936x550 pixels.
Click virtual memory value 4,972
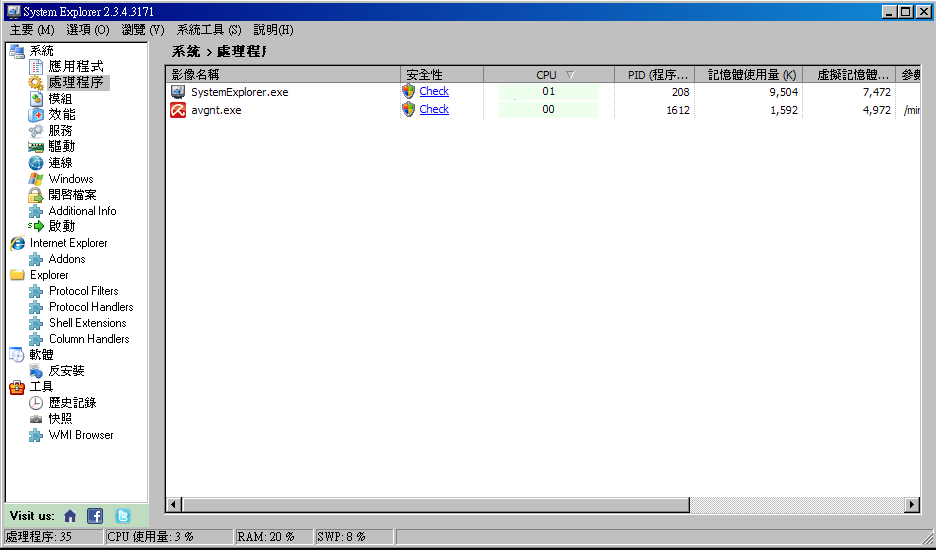point(877,110)
